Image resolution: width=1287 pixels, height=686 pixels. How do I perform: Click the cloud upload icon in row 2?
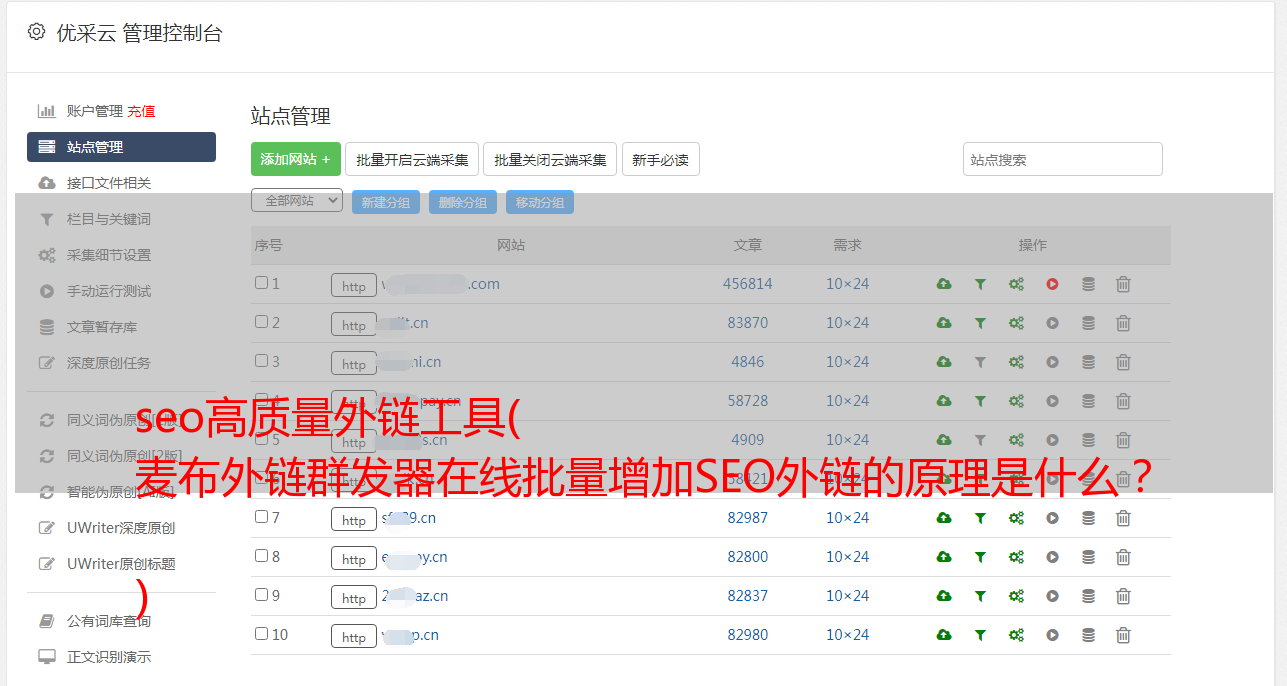click(944, 323)
